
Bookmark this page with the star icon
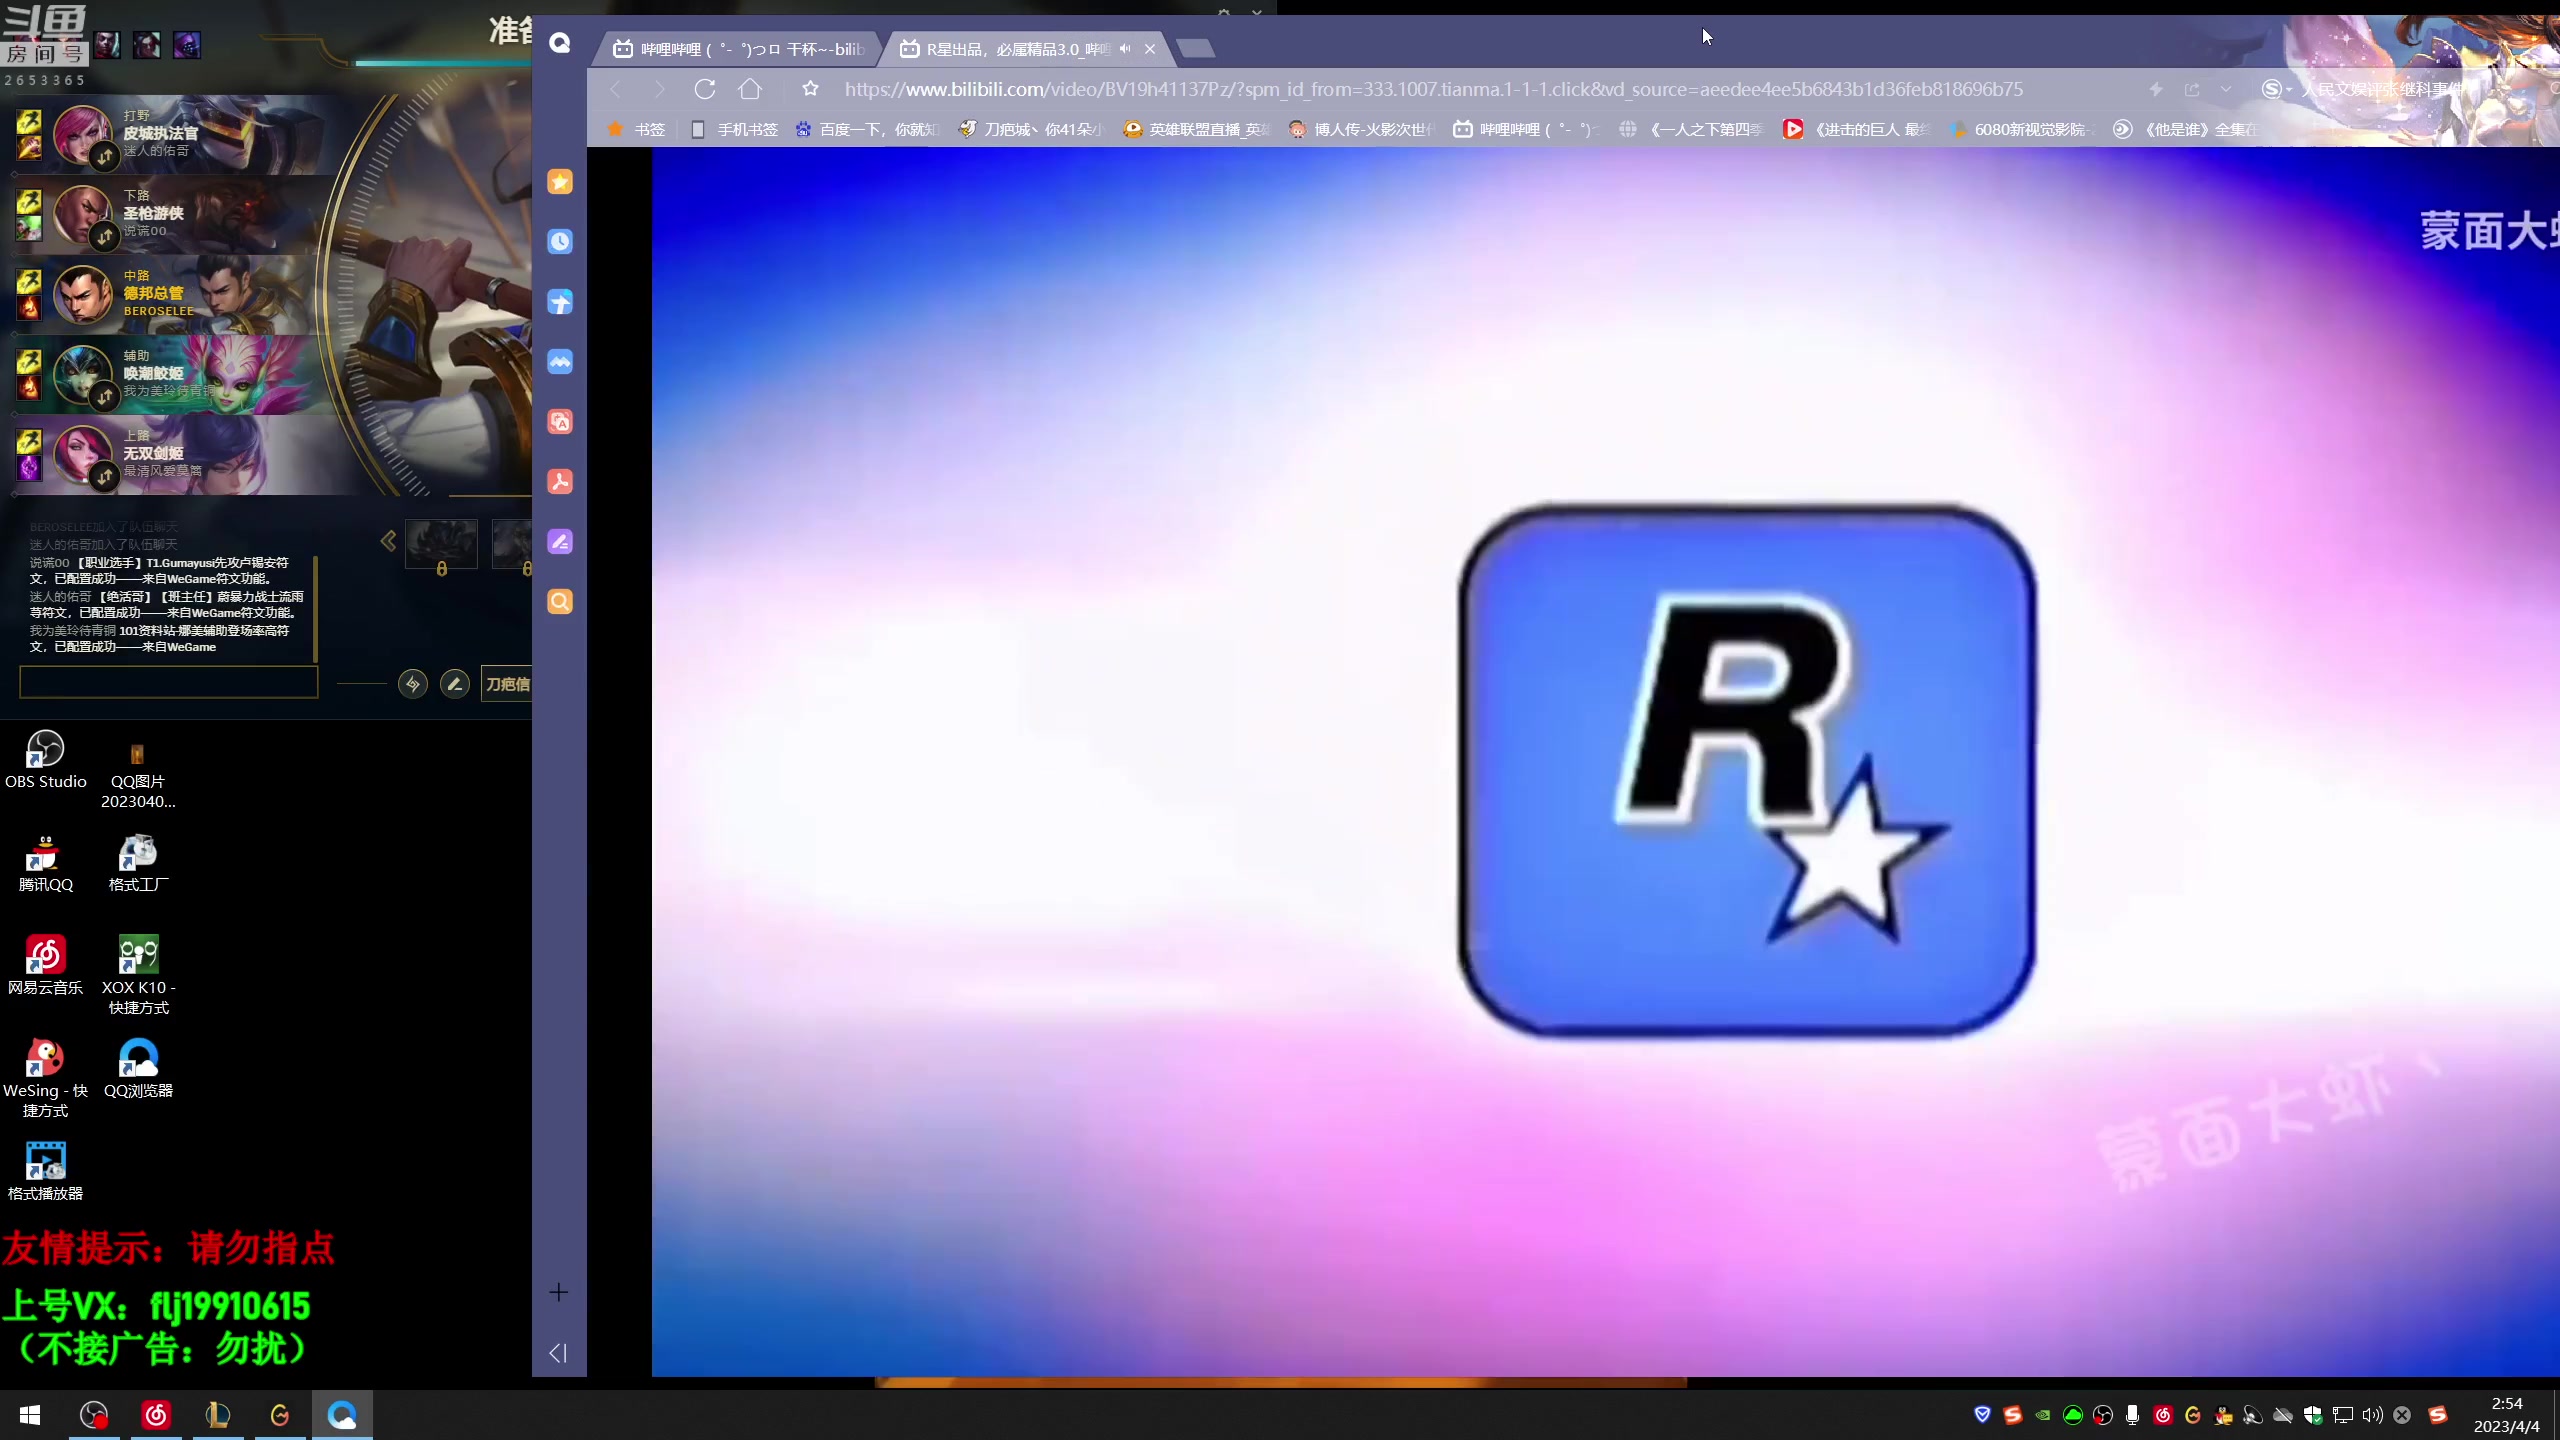810,89
